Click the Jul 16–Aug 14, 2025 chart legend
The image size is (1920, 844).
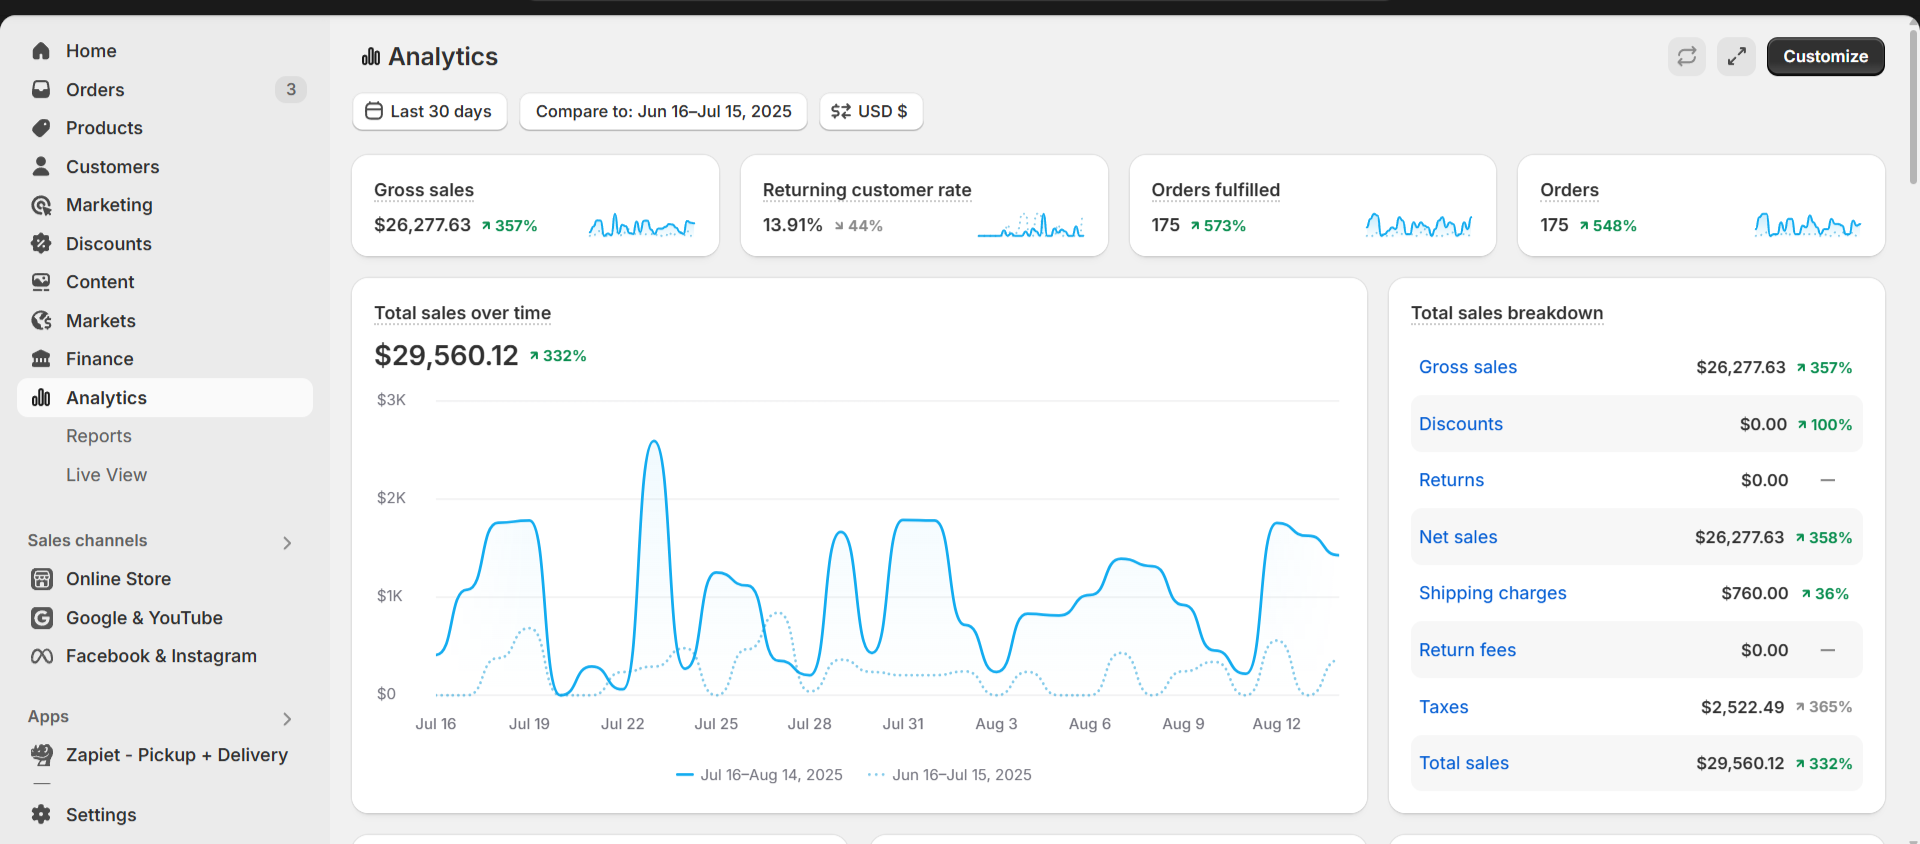coord(760,775)
